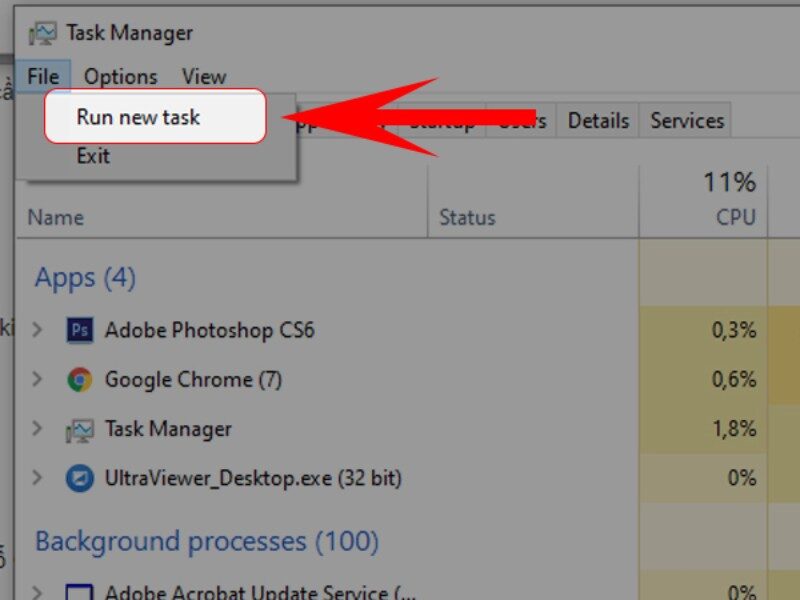Sort processes by the CPU column
800x600 pixels.
(x=737, y=216)
